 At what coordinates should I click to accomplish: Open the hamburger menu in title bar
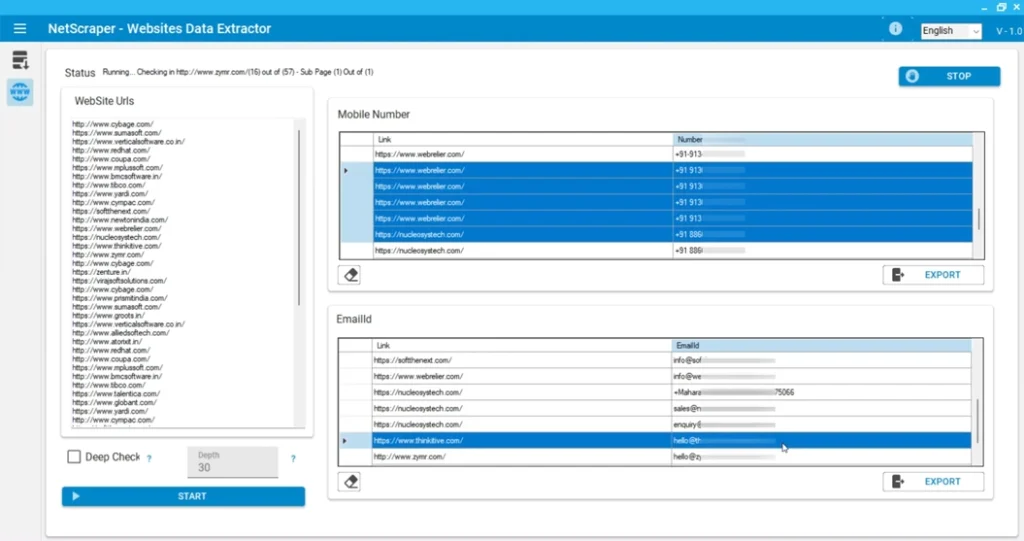pyautogui.click(x=20, y=29)
